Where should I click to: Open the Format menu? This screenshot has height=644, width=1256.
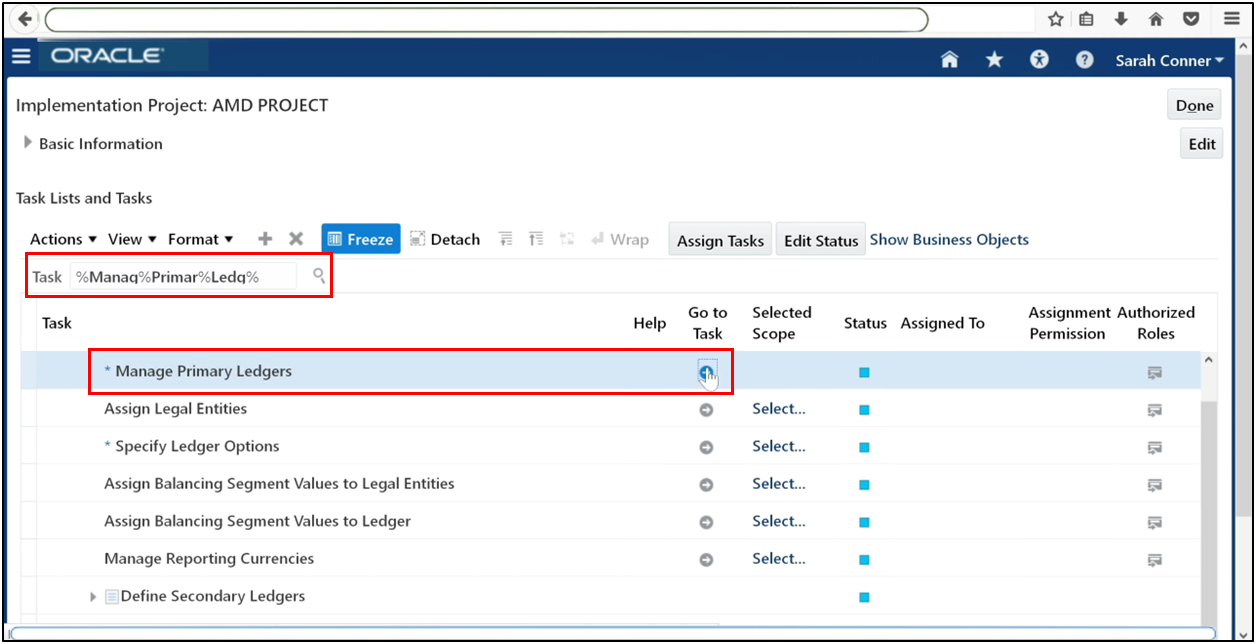click(x=196, y=239)
